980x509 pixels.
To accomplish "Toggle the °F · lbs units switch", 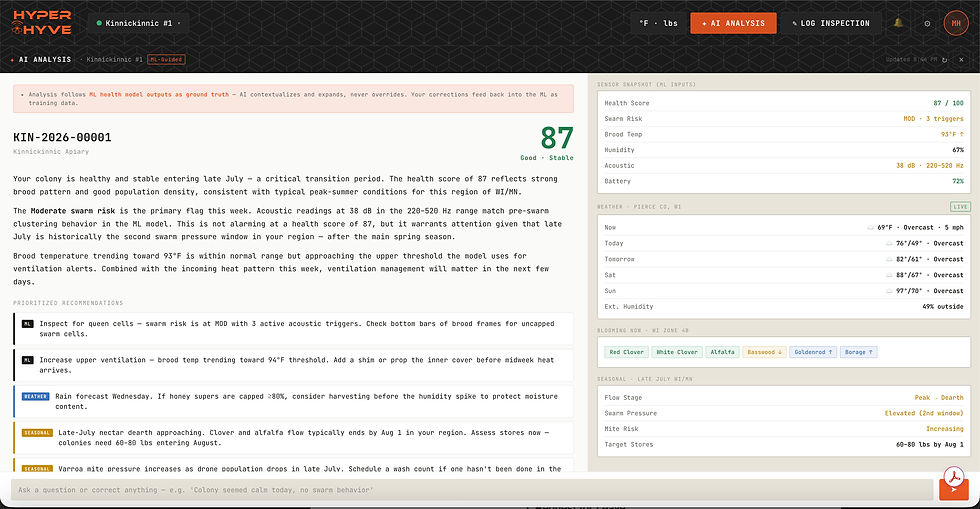I will click(x=658, y=23).
